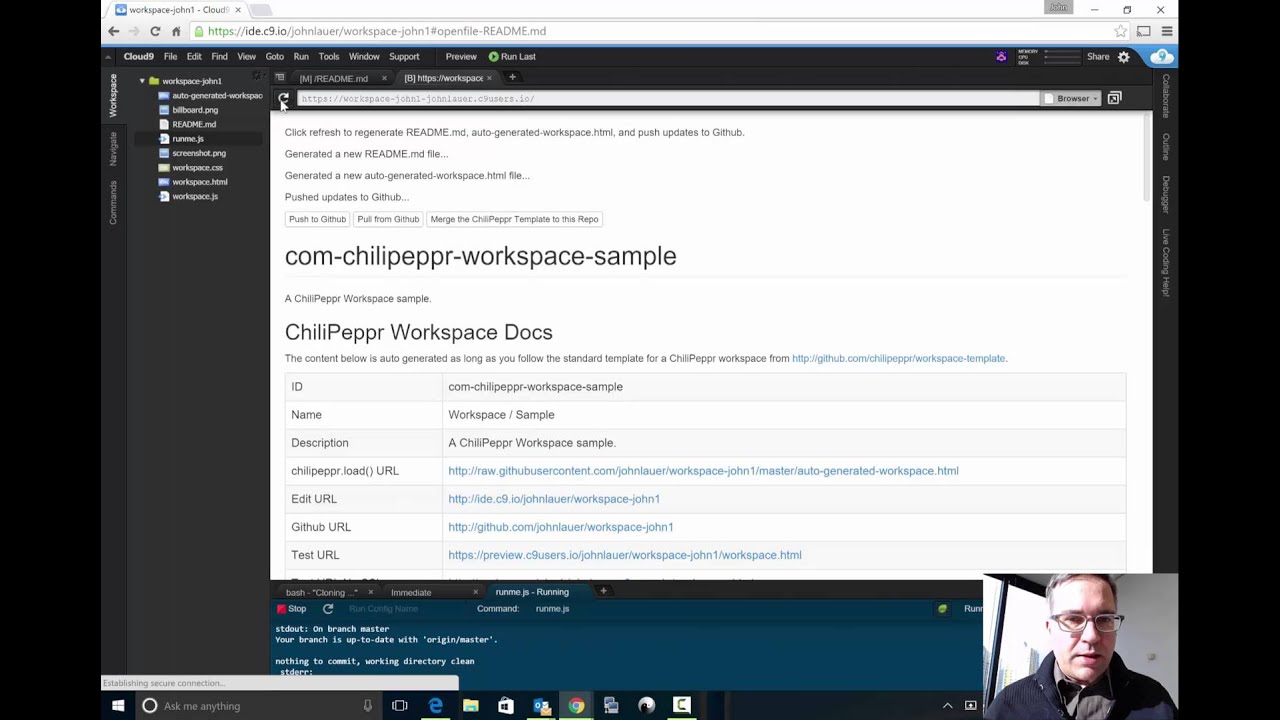Click the Cloud9 cloud logo icon
Screen dimensions: 1280x720
point(1161,57)
